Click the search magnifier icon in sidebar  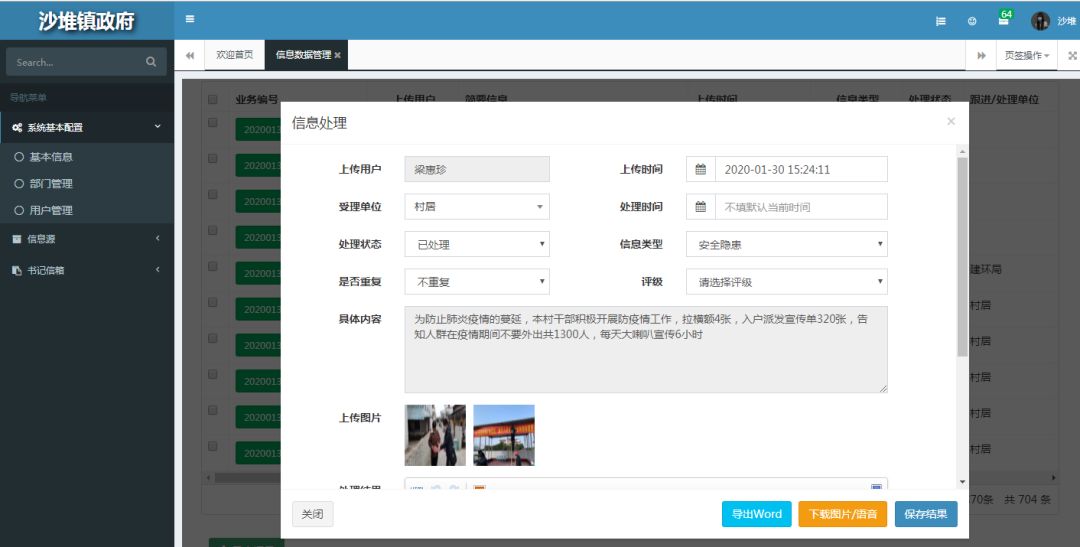click(151, 62)
